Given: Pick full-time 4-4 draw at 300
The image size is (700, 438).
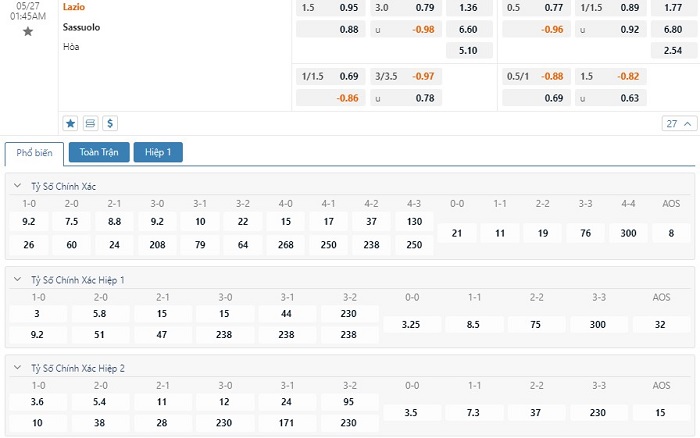Looking at the screenshot, I should (x=628, y=233).
